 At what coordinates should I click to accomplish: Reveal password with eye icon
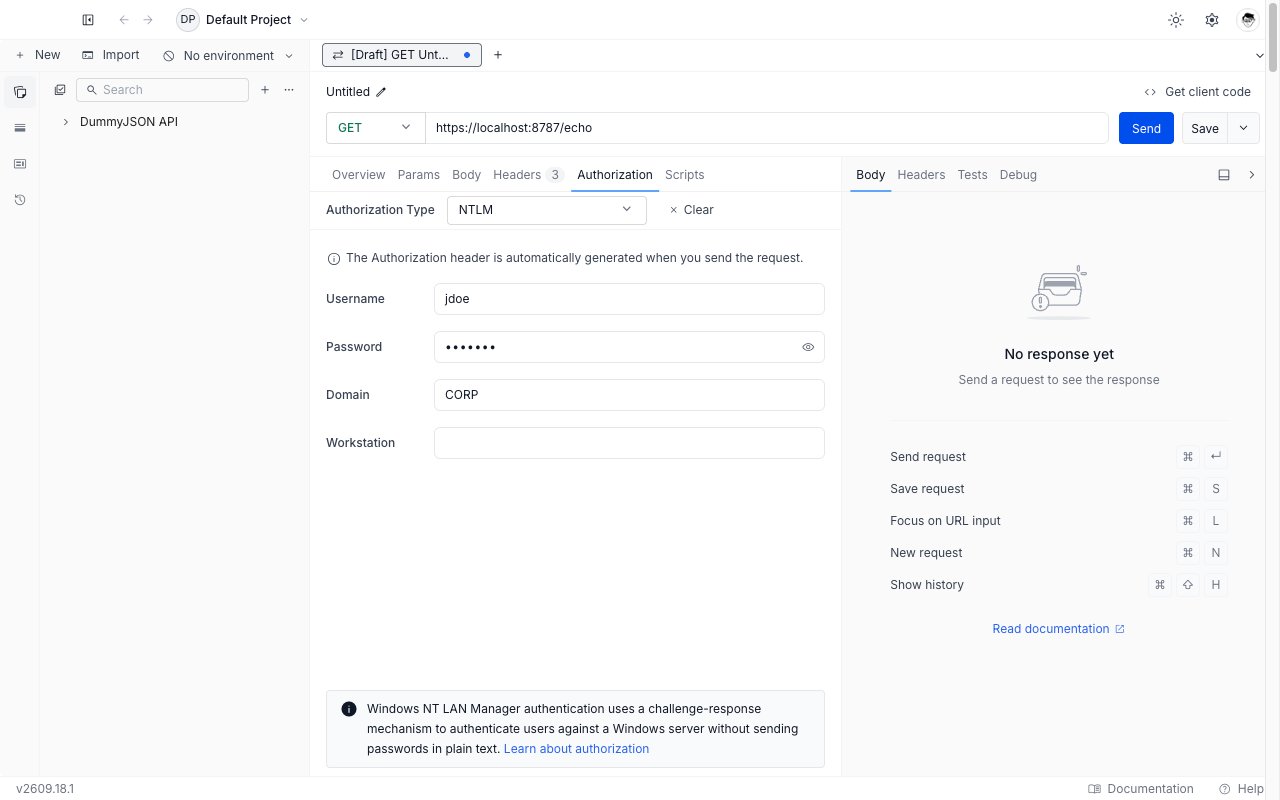click(808, 347)
